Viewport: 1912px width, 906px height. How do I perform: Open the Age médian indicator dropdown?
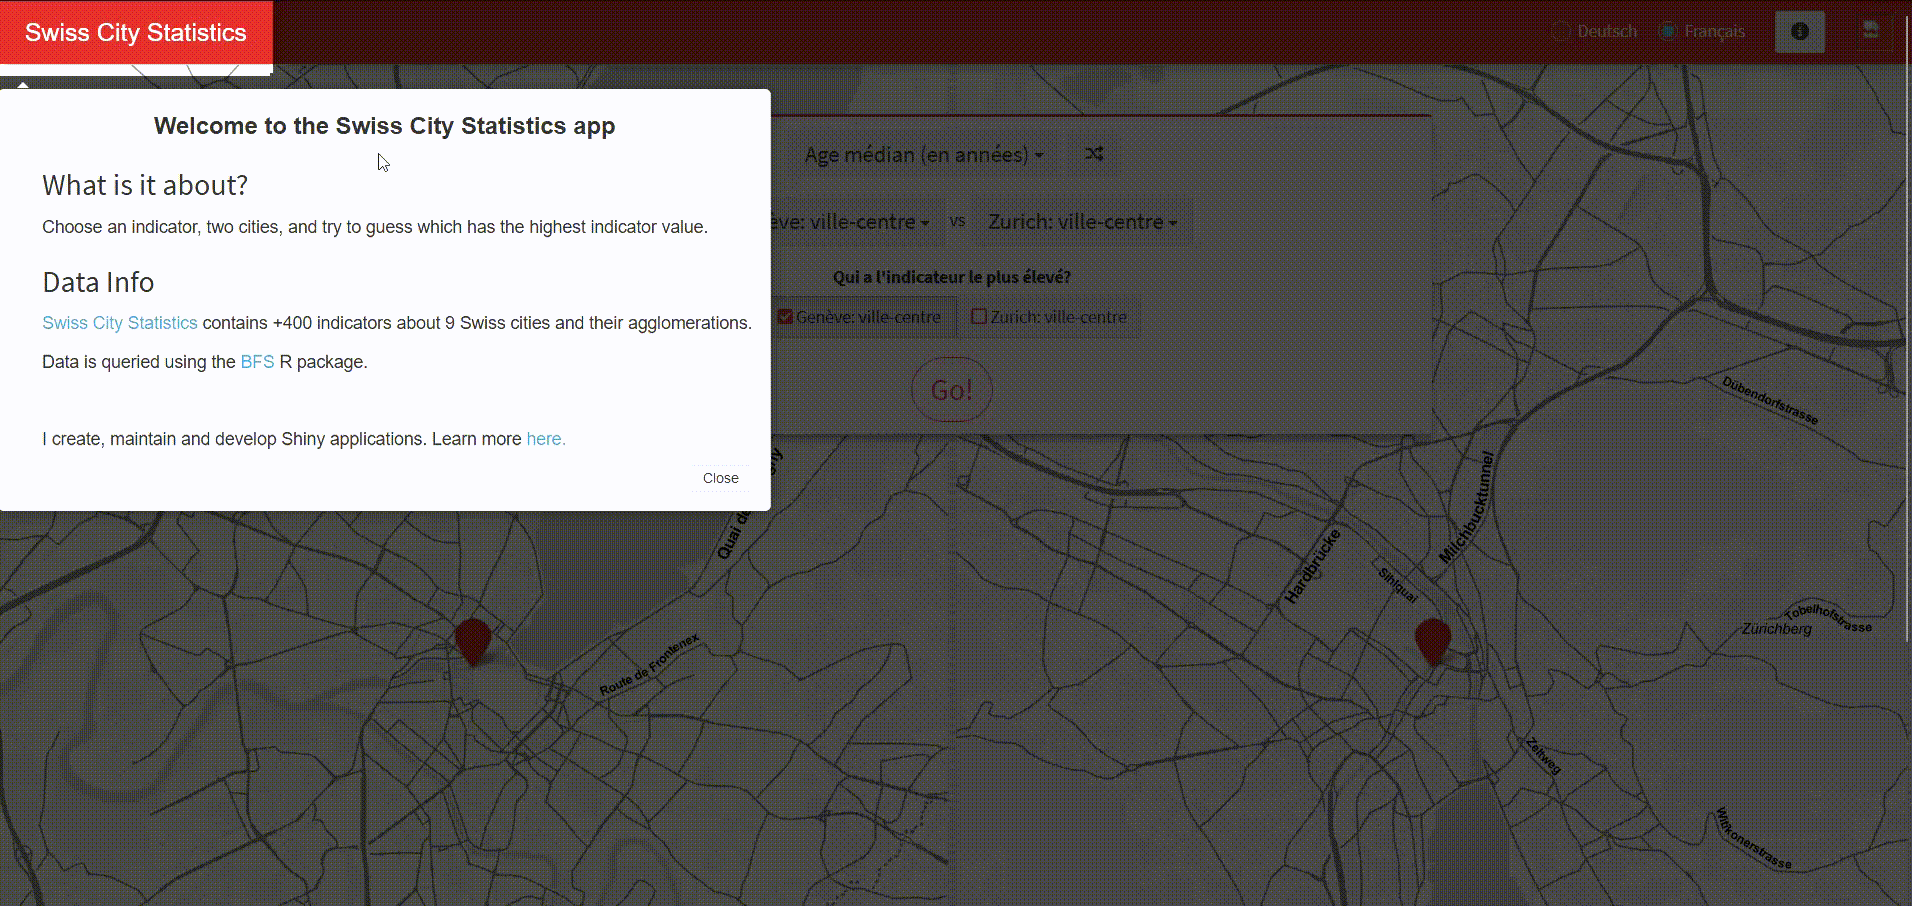923,155
